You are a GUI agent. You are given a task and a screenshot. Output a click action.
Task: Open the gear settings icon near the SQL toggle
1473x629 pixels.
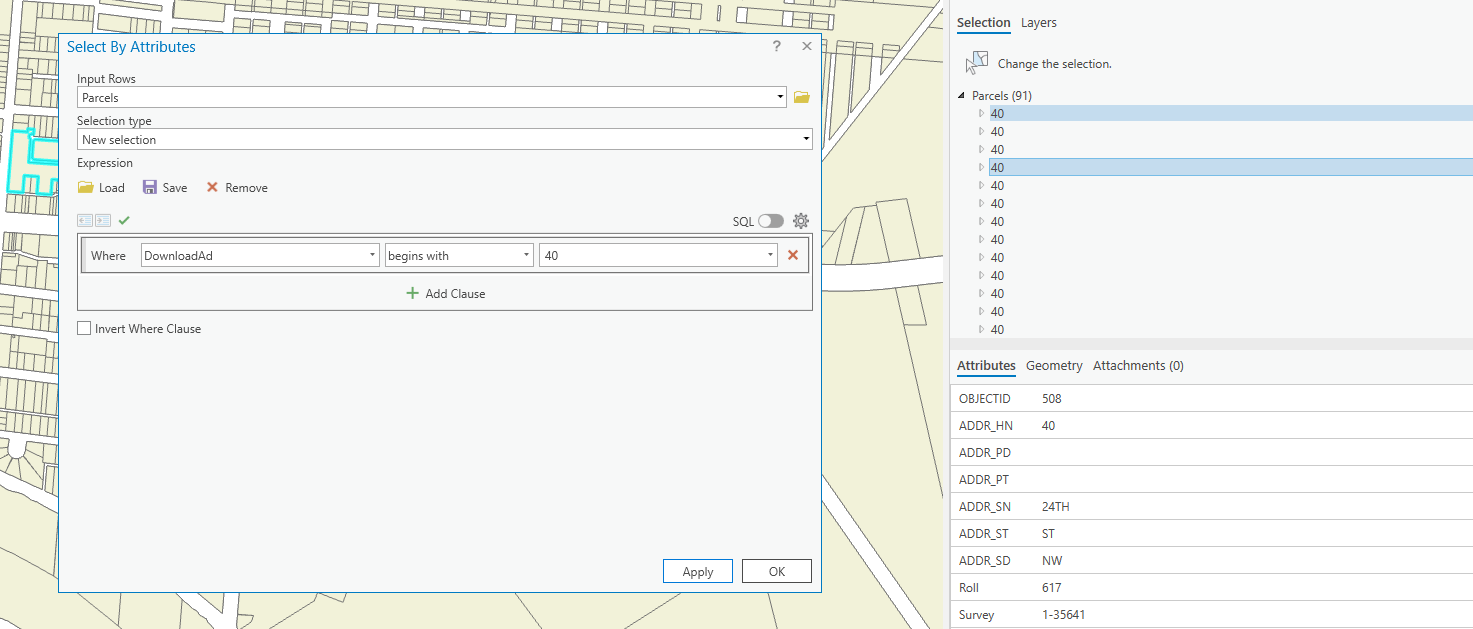[x=800, y=220]
